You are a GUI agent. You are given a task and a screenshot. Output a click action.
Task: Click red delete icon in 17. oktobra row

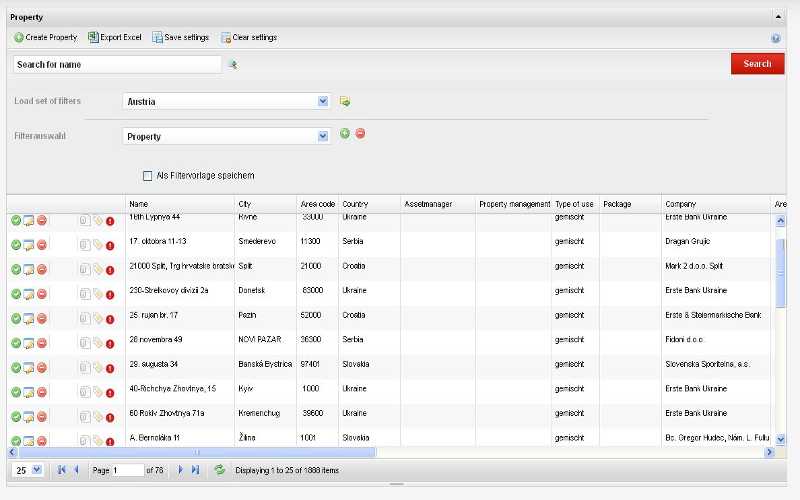42,245
